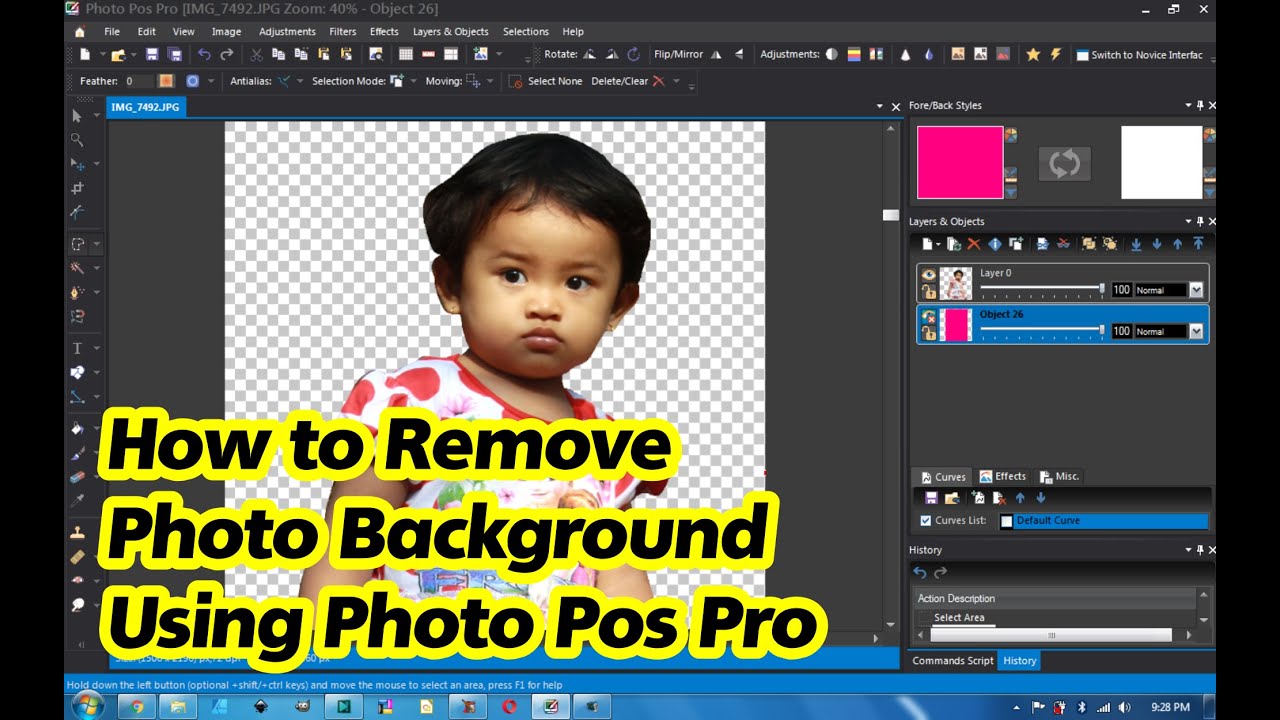The image size is (1280, 720).
Task: Switch to the Commands Script tab
Action: point(953,661)
